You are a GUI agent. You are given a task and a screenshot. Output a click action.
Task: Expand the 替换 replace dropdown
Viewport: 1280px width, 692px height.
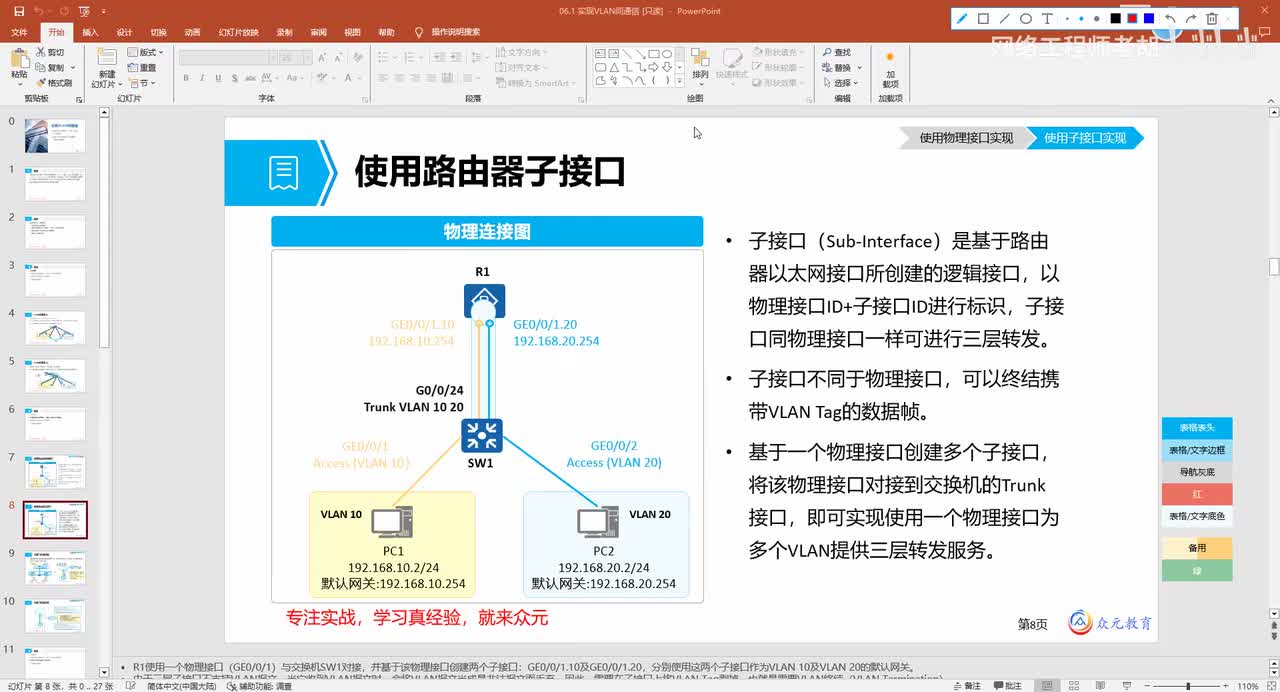click(857, 67)
